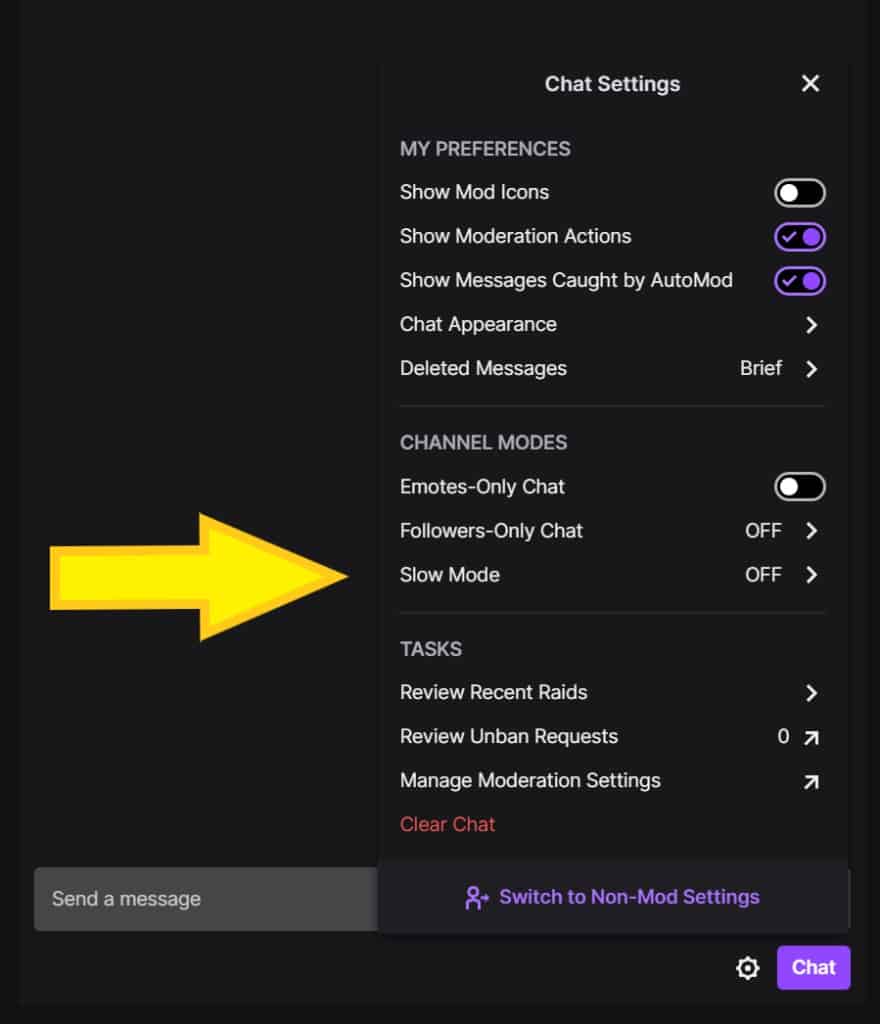Expand Followers-Only Chat settings

pos(812,531)
